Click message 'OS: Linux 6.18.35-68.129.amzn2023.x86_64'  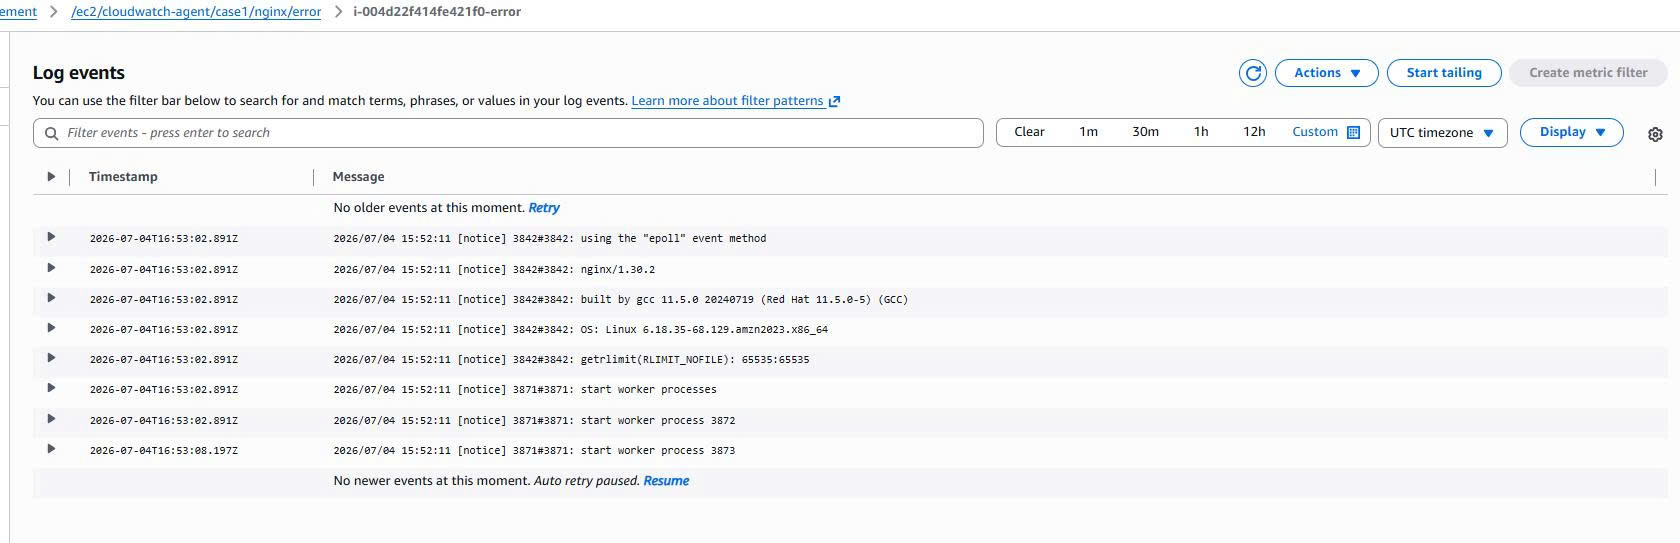(x=704, y=330)
